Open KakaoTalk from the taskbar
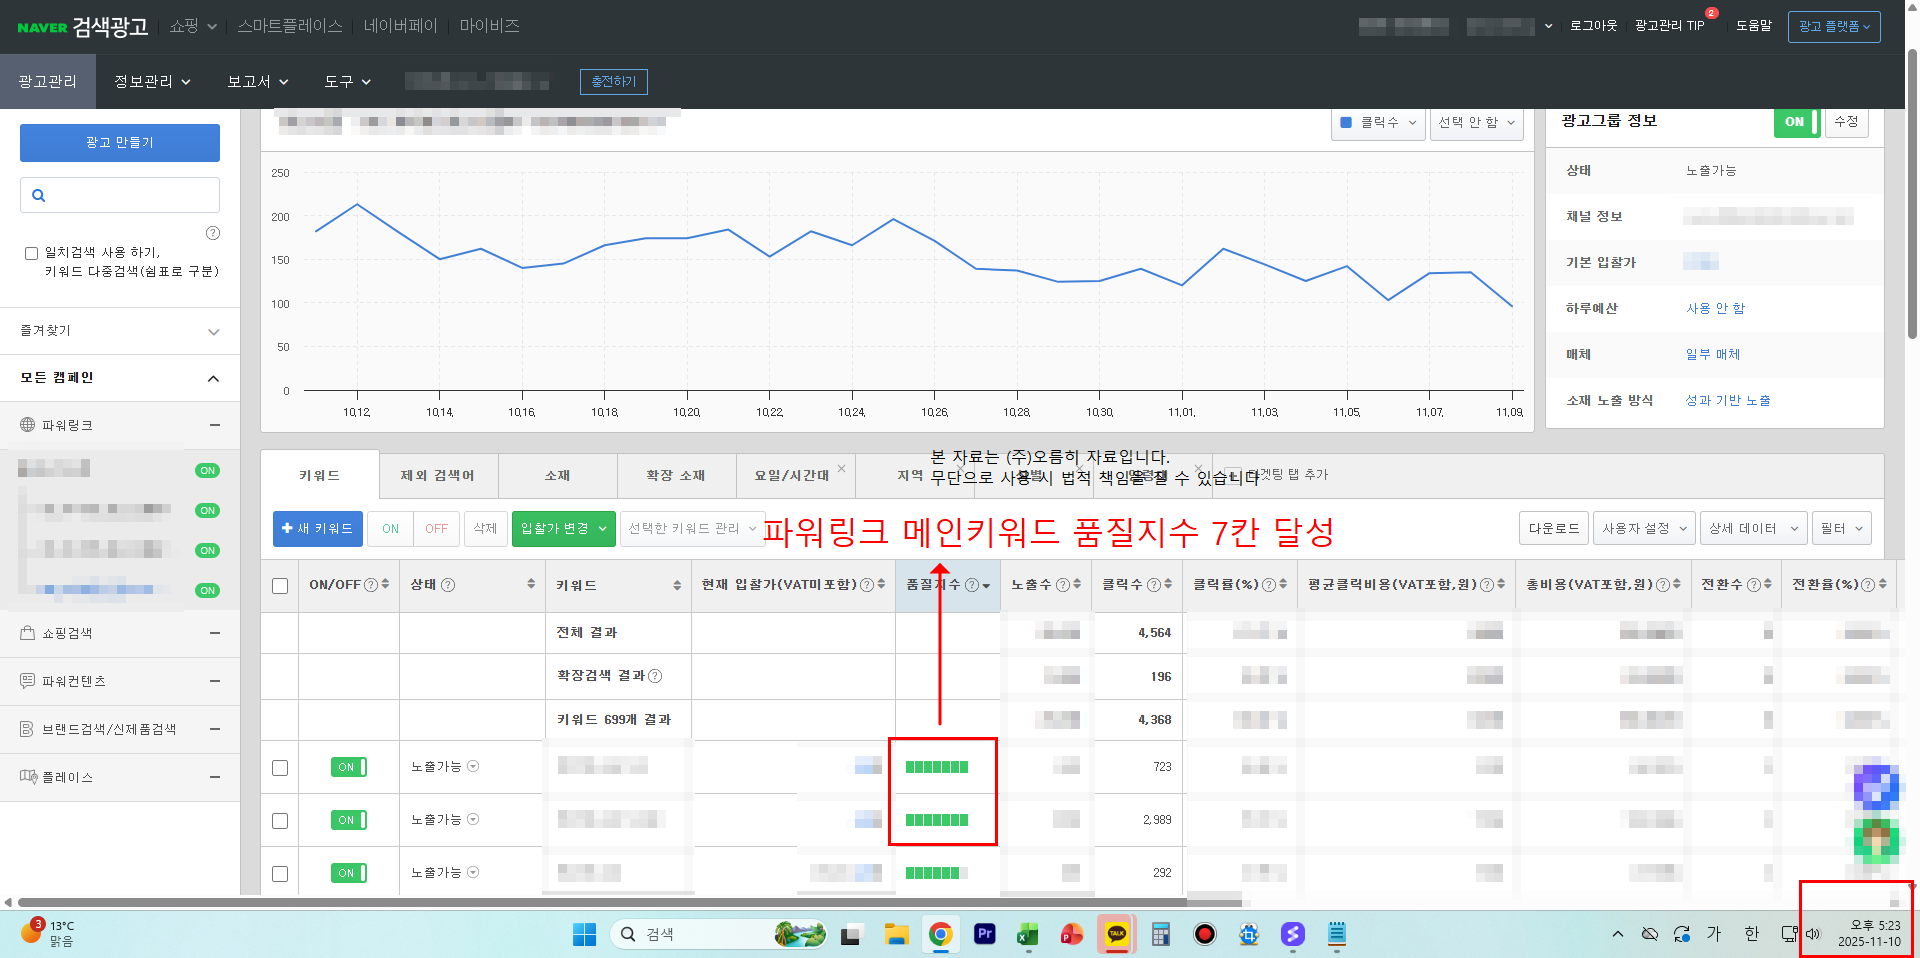This screenshot has width=1920, height=958. [x=1116, y=933]
